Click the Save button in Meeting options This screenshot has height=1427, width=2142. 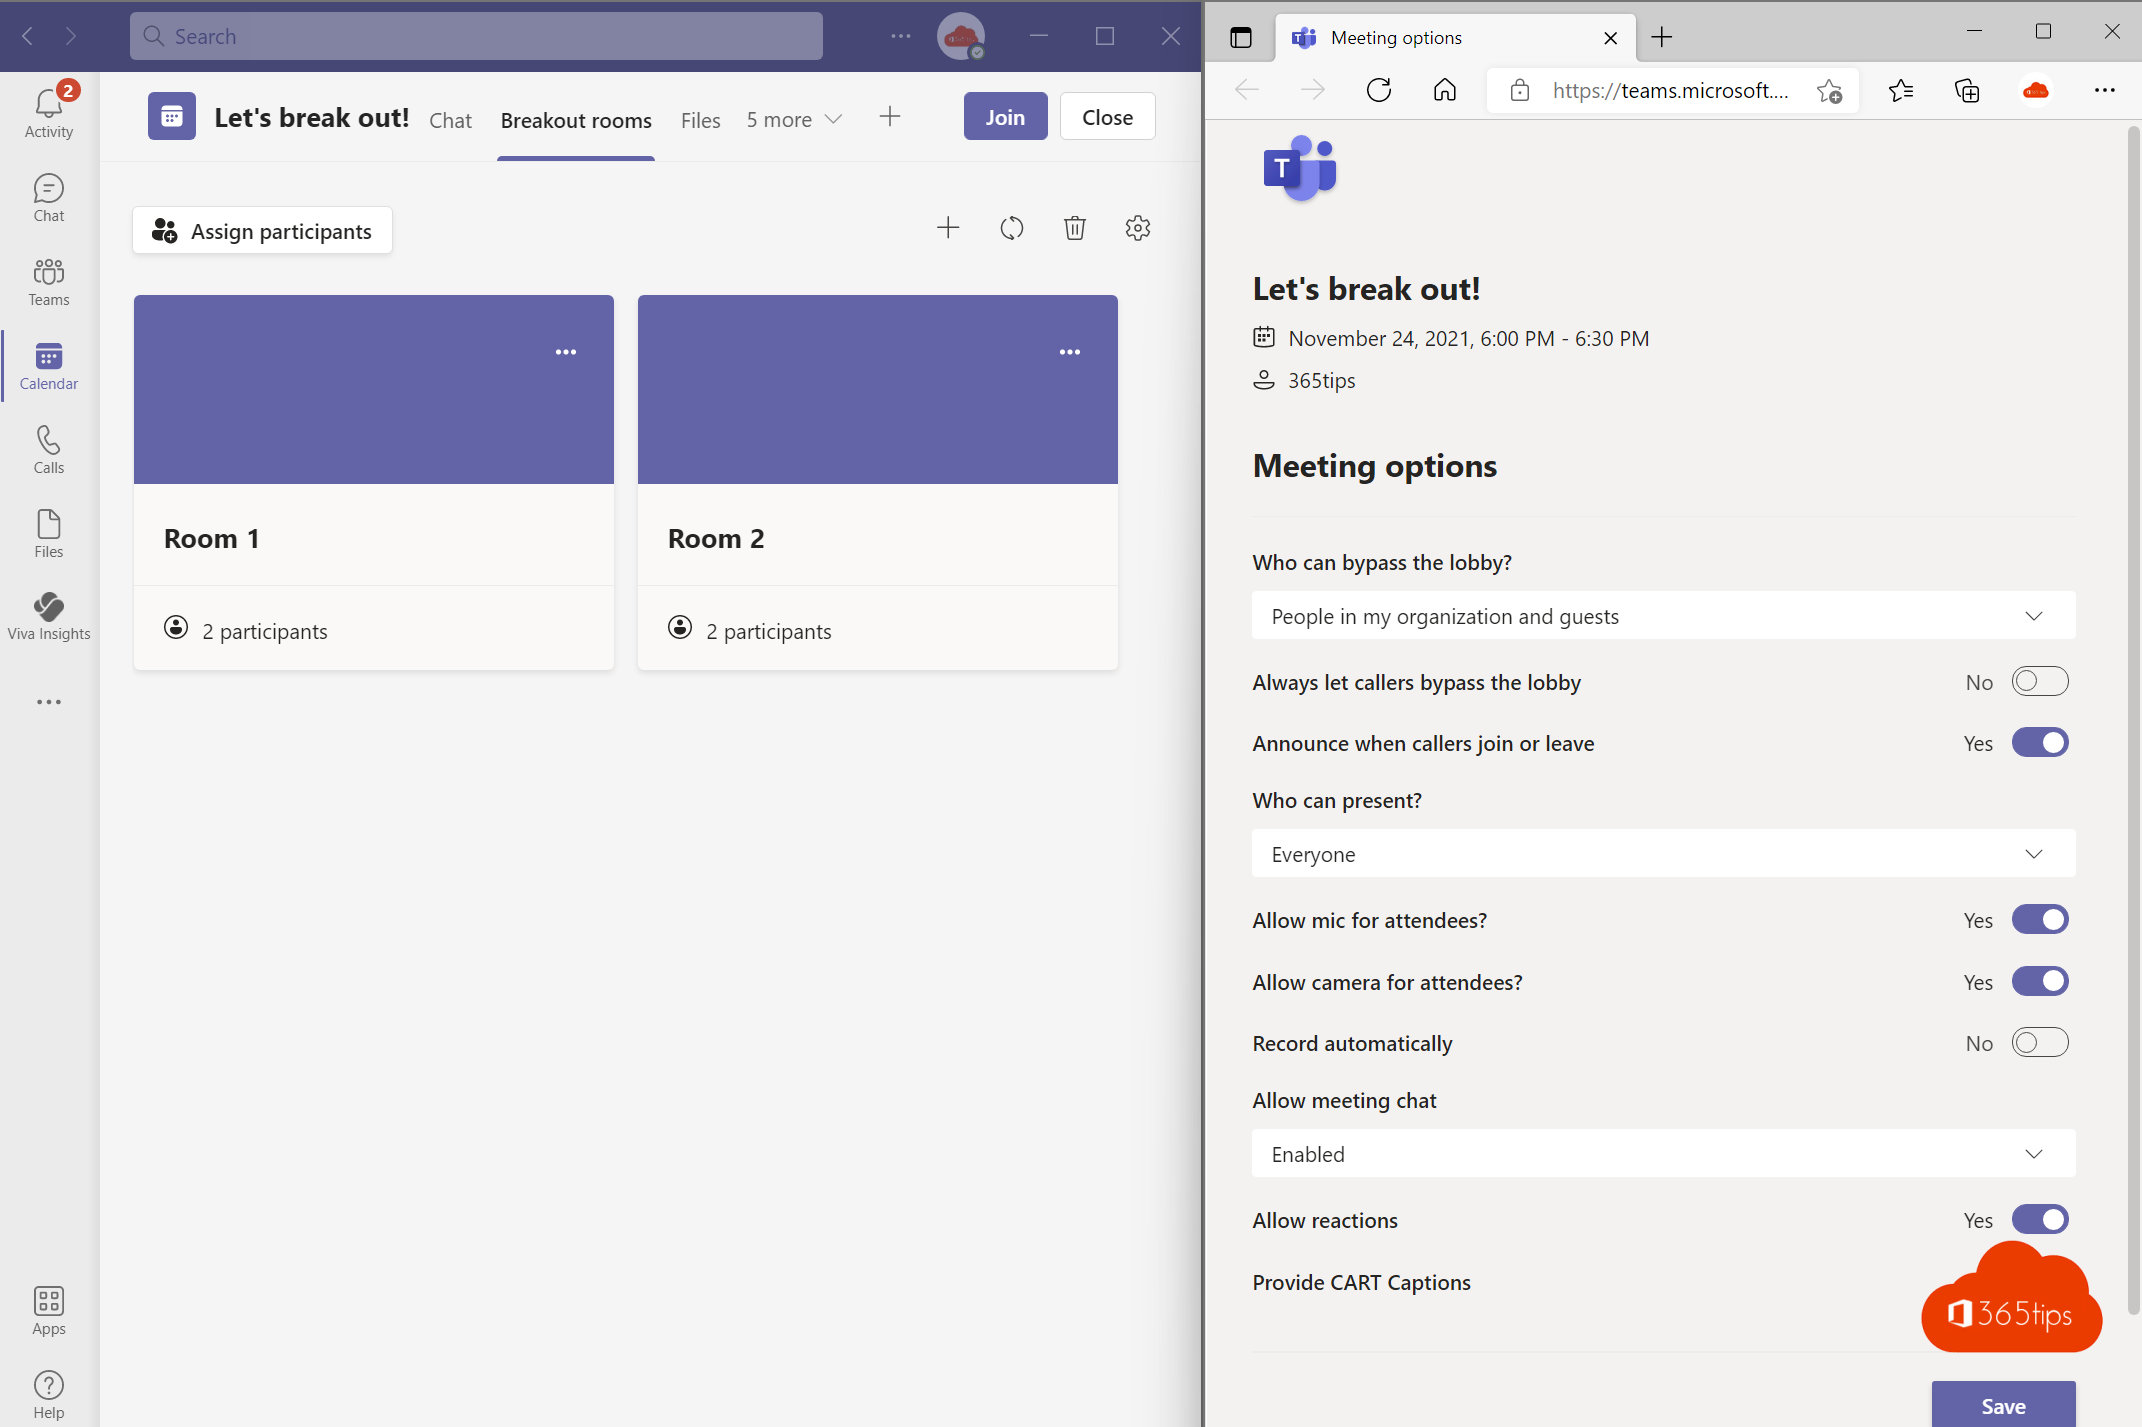(x=2003, y=1403)
